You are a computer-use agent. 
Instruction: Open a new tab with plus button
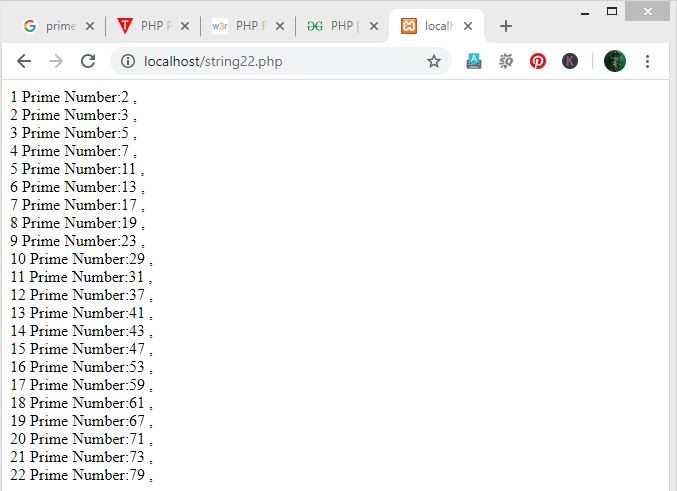point(506,26)
